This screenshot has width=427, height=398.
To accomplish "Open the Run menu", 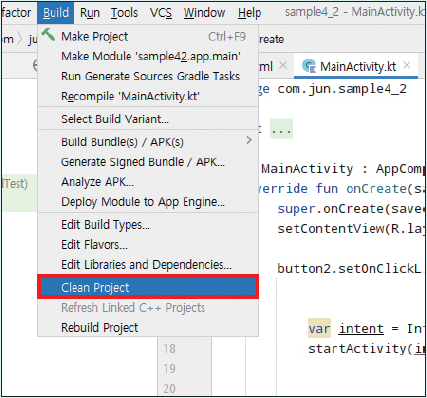I will [90, 13].
